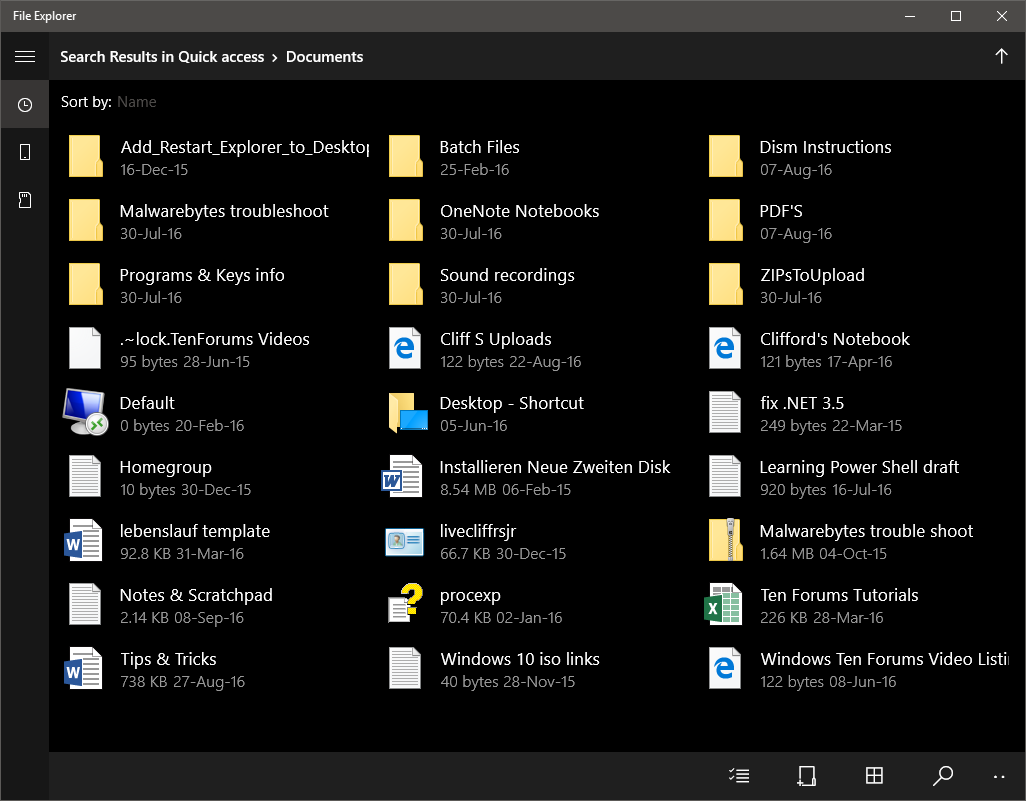
Task: Open Windows Ten Forums Video Listing icon
Action: 725,669
